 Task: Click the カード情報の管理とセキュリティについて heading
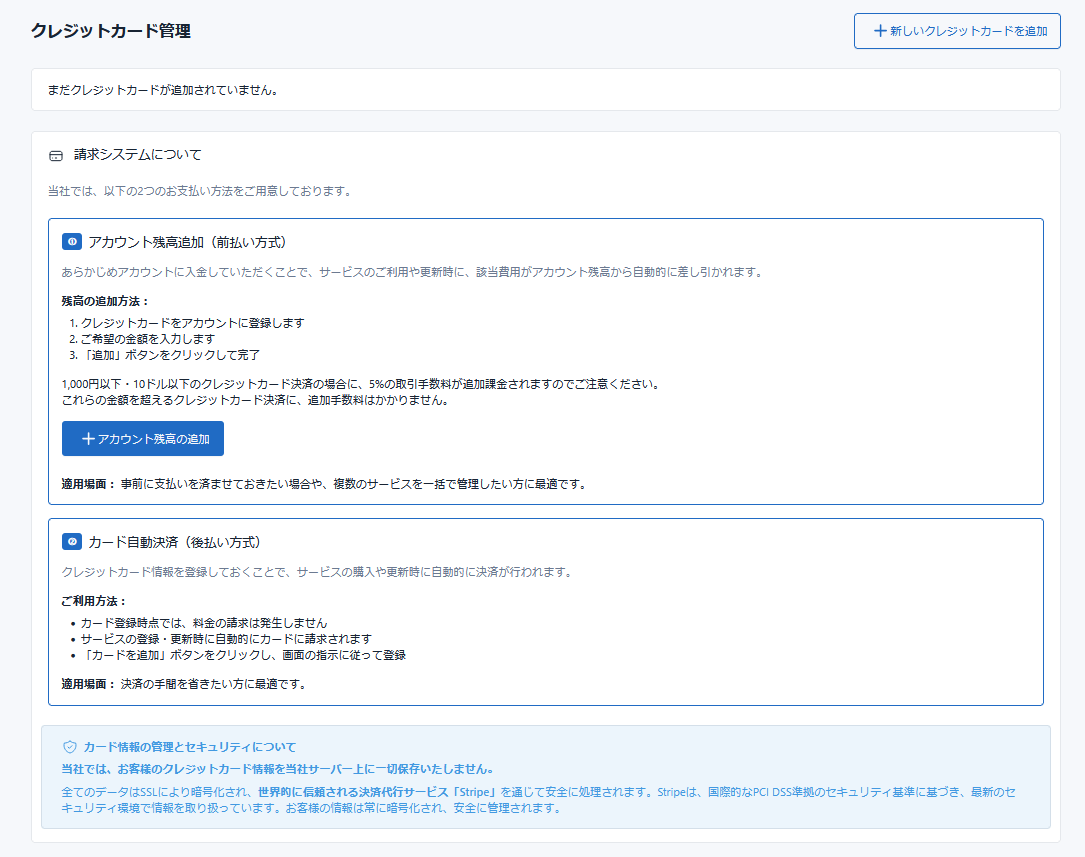(190, 747)
